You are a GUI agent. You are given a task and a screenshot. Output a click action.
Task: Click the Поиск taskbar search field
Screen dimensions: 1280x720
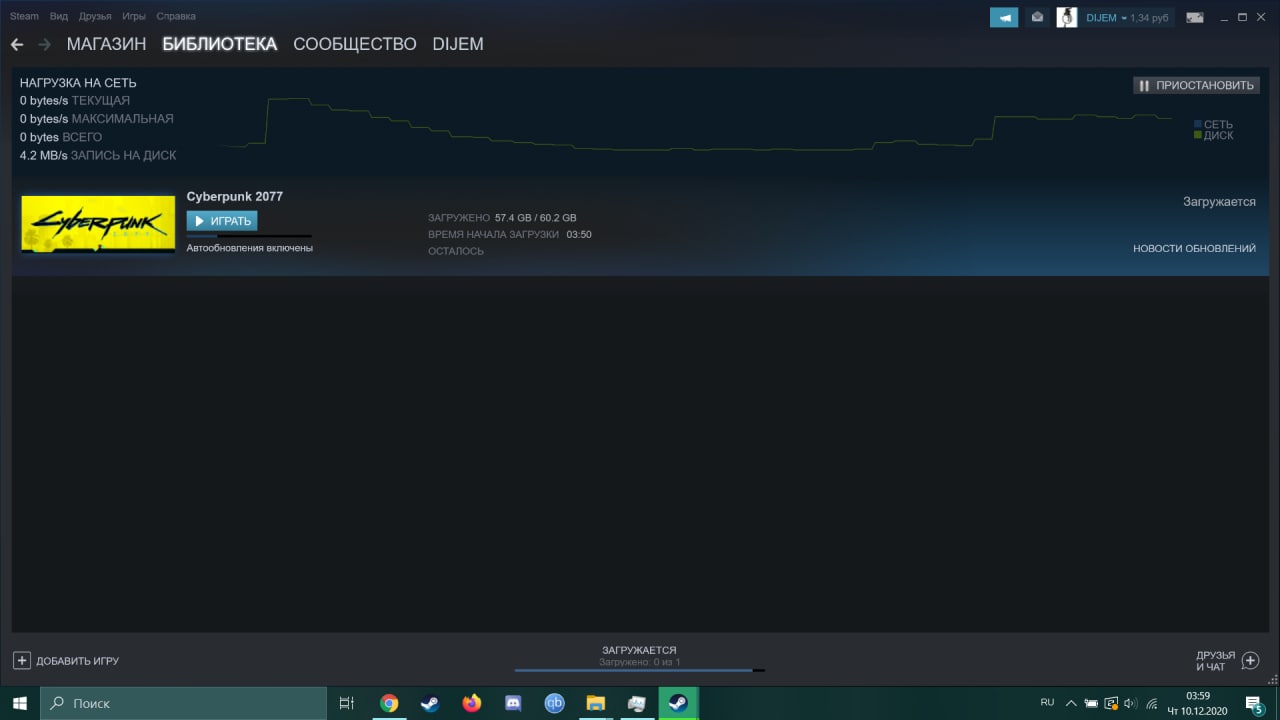tap(183, 703)
